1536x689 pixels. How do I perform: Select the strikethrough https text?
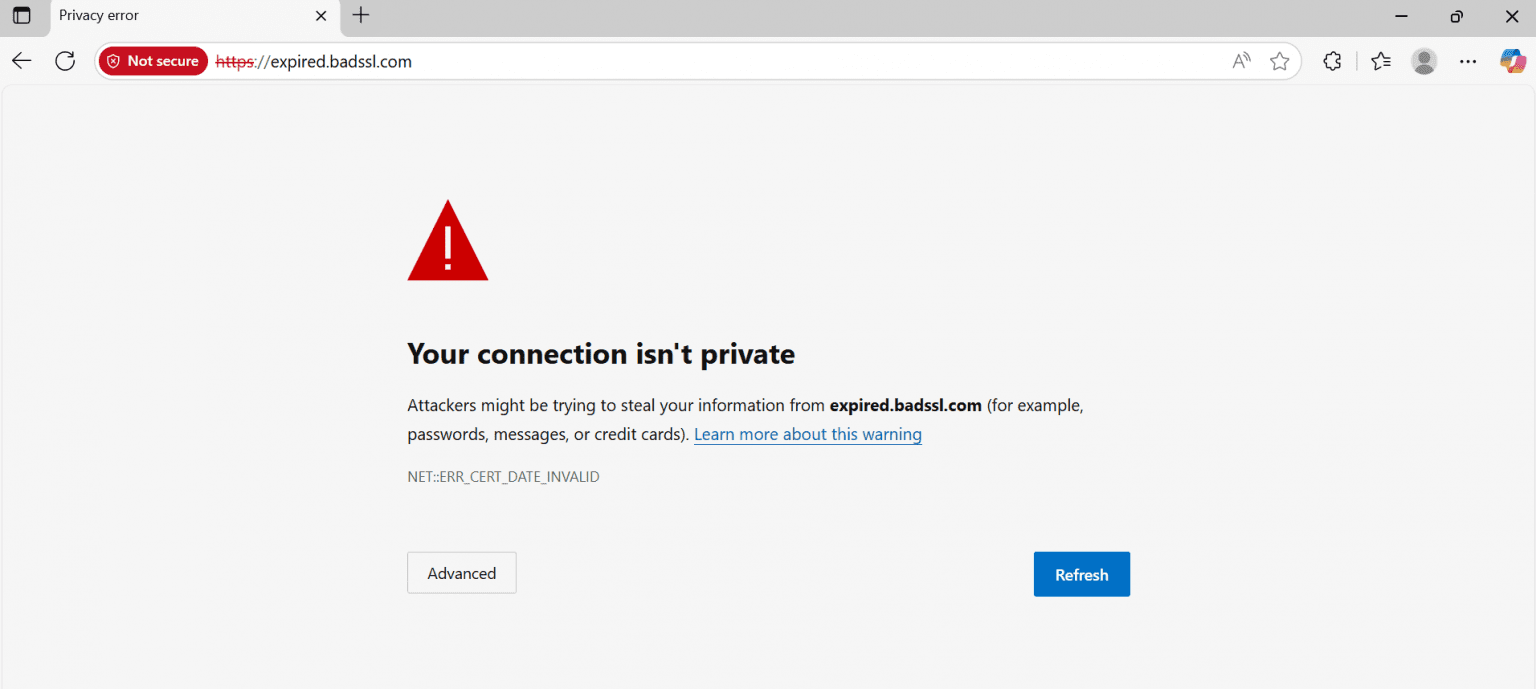237,61
